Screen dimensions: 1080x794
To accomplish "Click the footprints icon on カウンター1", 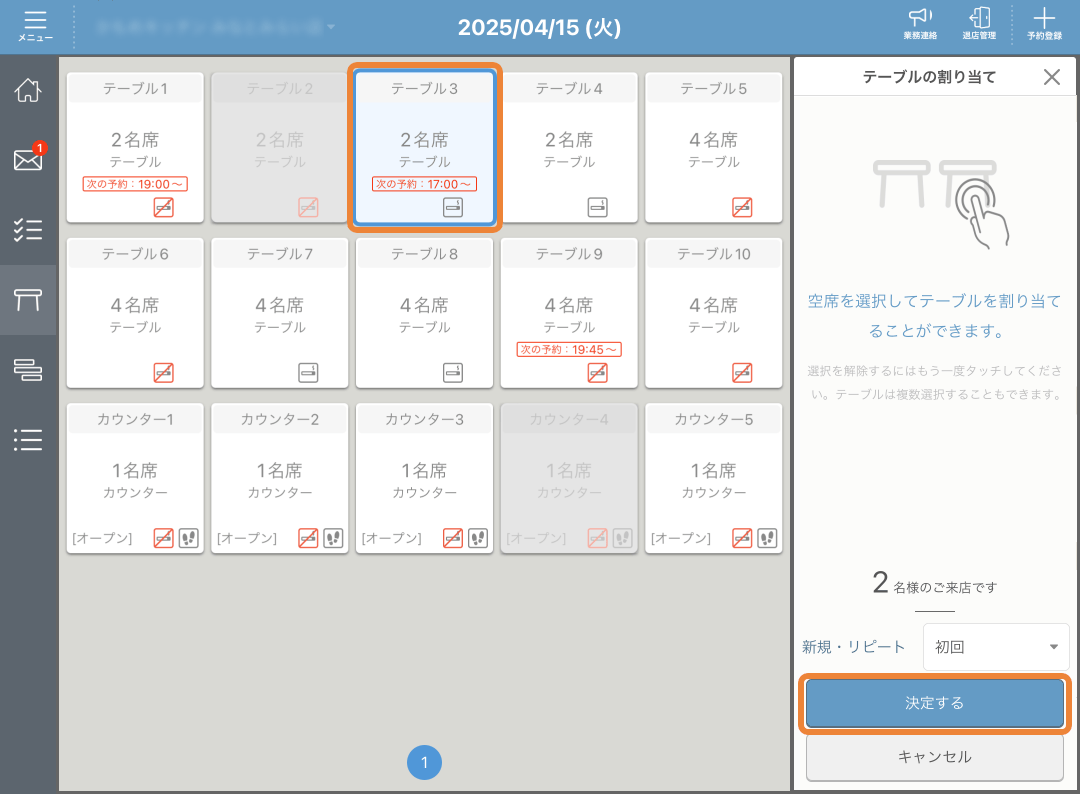I will pyautogui.click(x=189, y=538).
